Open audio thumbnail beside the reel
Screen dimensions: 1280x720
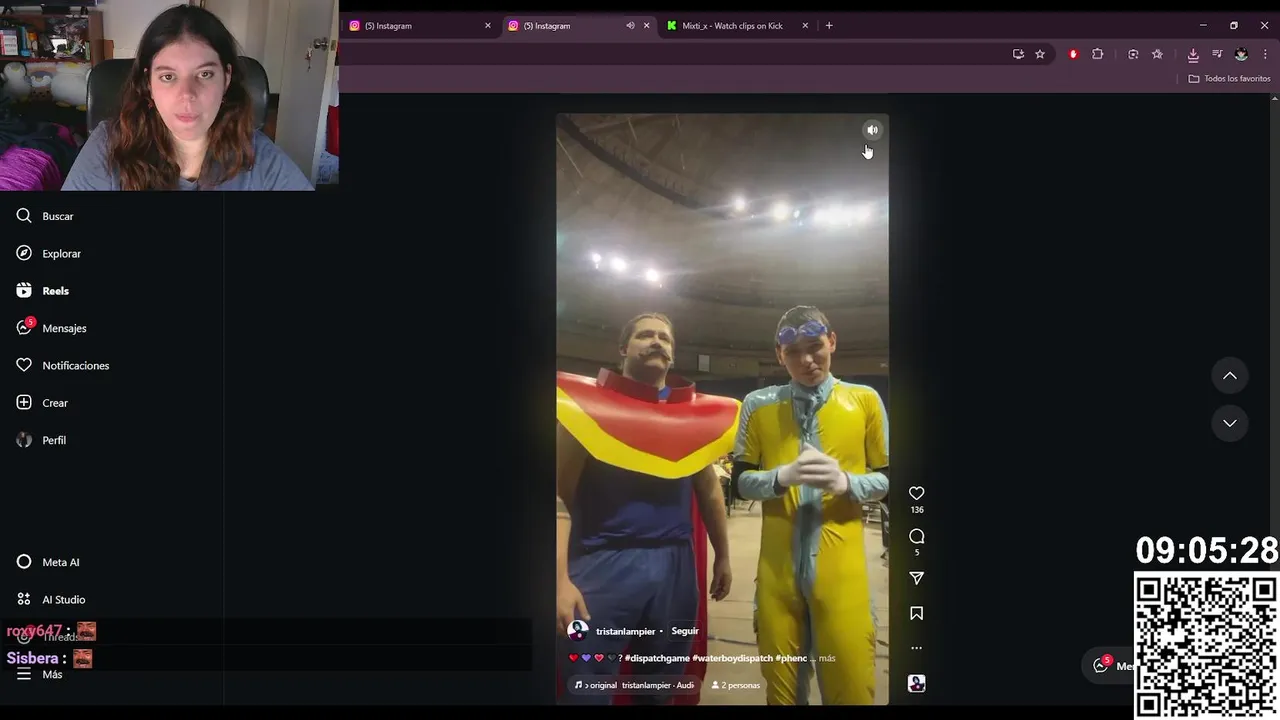point(916,683)
